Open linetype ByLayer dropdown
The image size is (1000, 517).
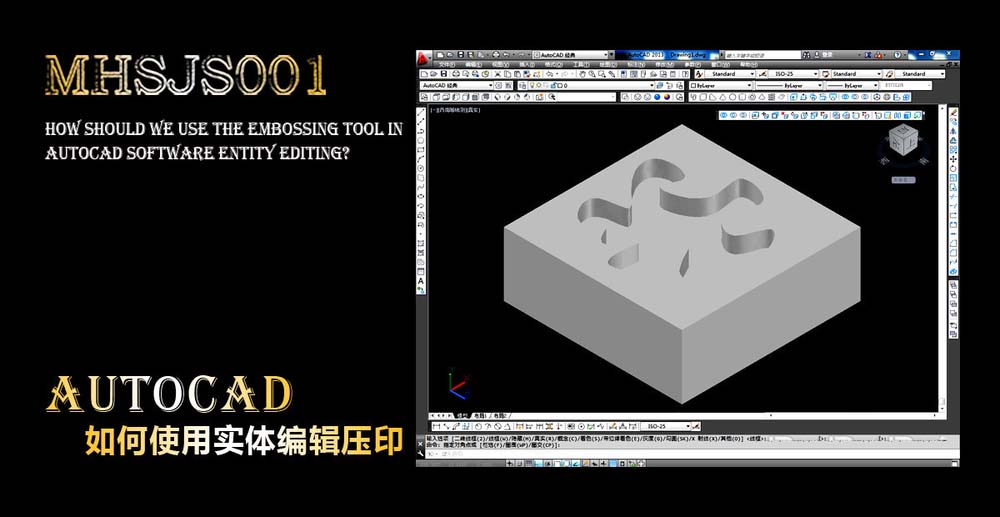[x=789, y=85]
